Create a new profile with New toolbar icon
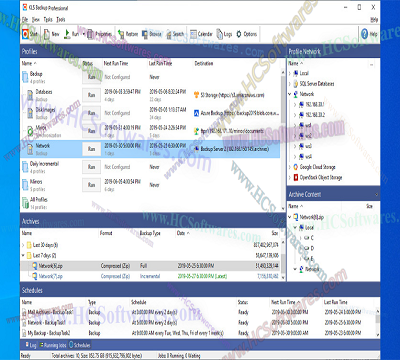400x360 pixels. tap(47, 34)
